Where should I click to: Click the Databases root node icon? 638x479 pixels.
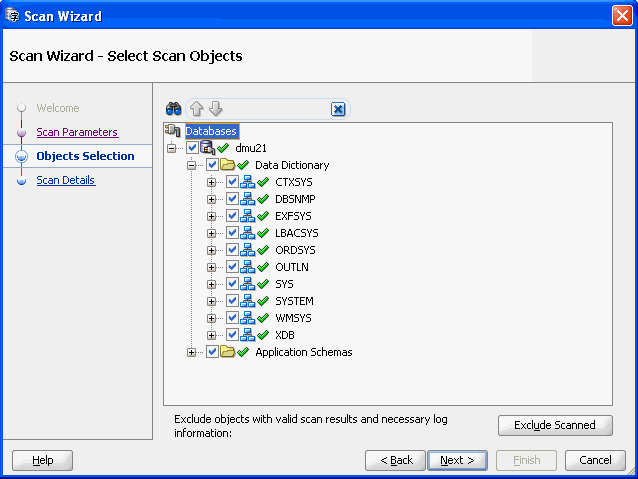(173, 131)
